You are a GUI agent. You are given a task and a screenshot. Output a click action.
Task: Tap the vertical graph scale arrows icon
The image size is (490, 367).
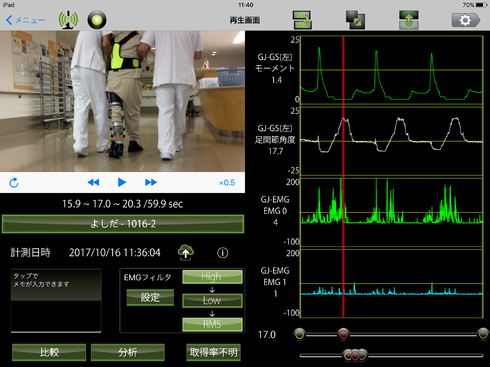click(409, 20)
